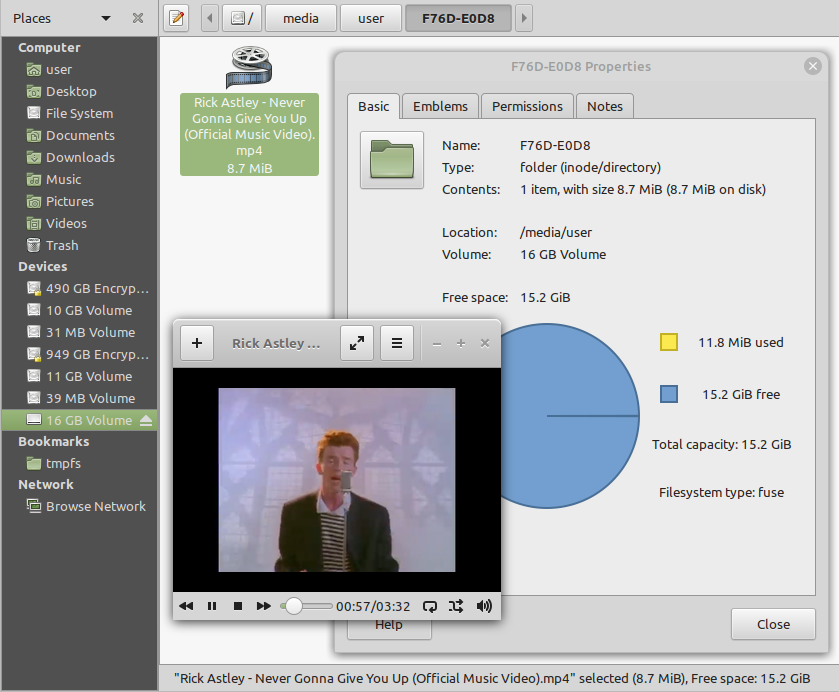Viewport: 839px width, 692px height.
Task: Collapse the Bookmarks section header
Action: [54, 442]
